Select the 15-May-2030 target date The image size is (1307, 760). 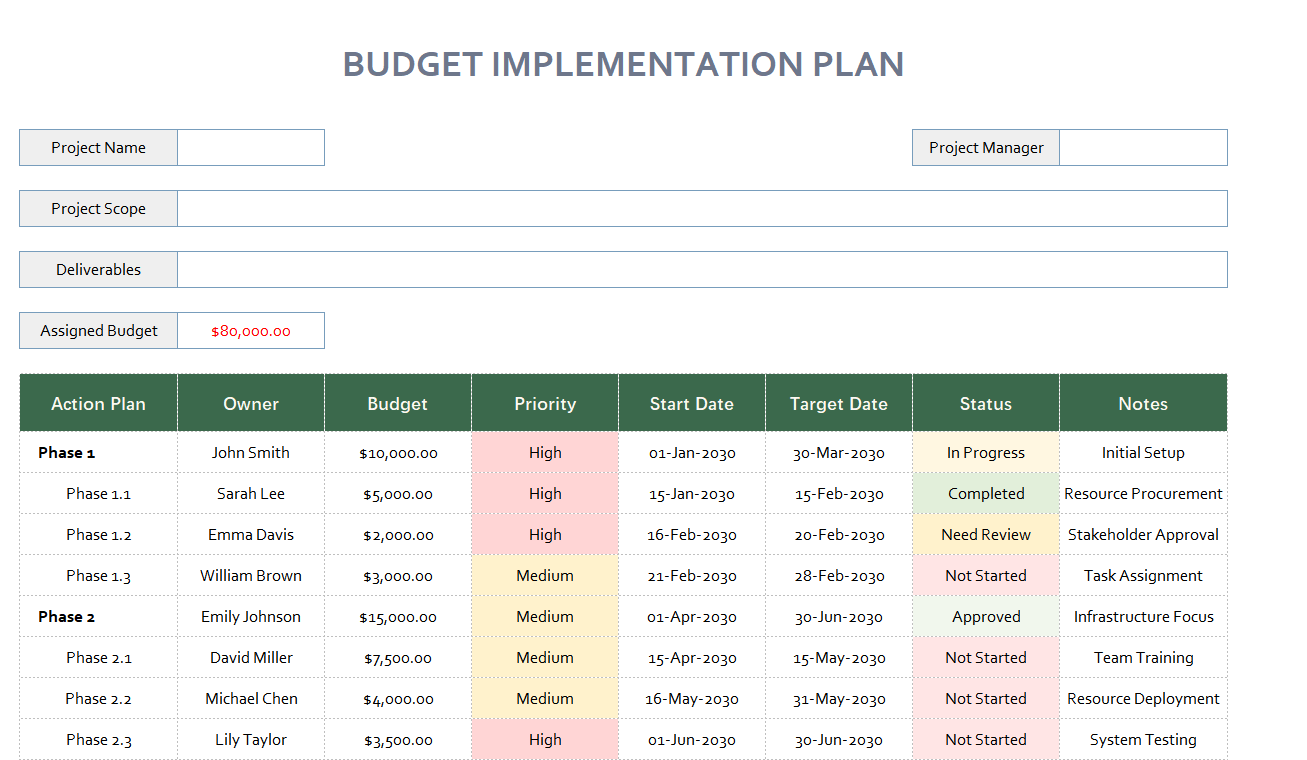(x=839, y=657)
